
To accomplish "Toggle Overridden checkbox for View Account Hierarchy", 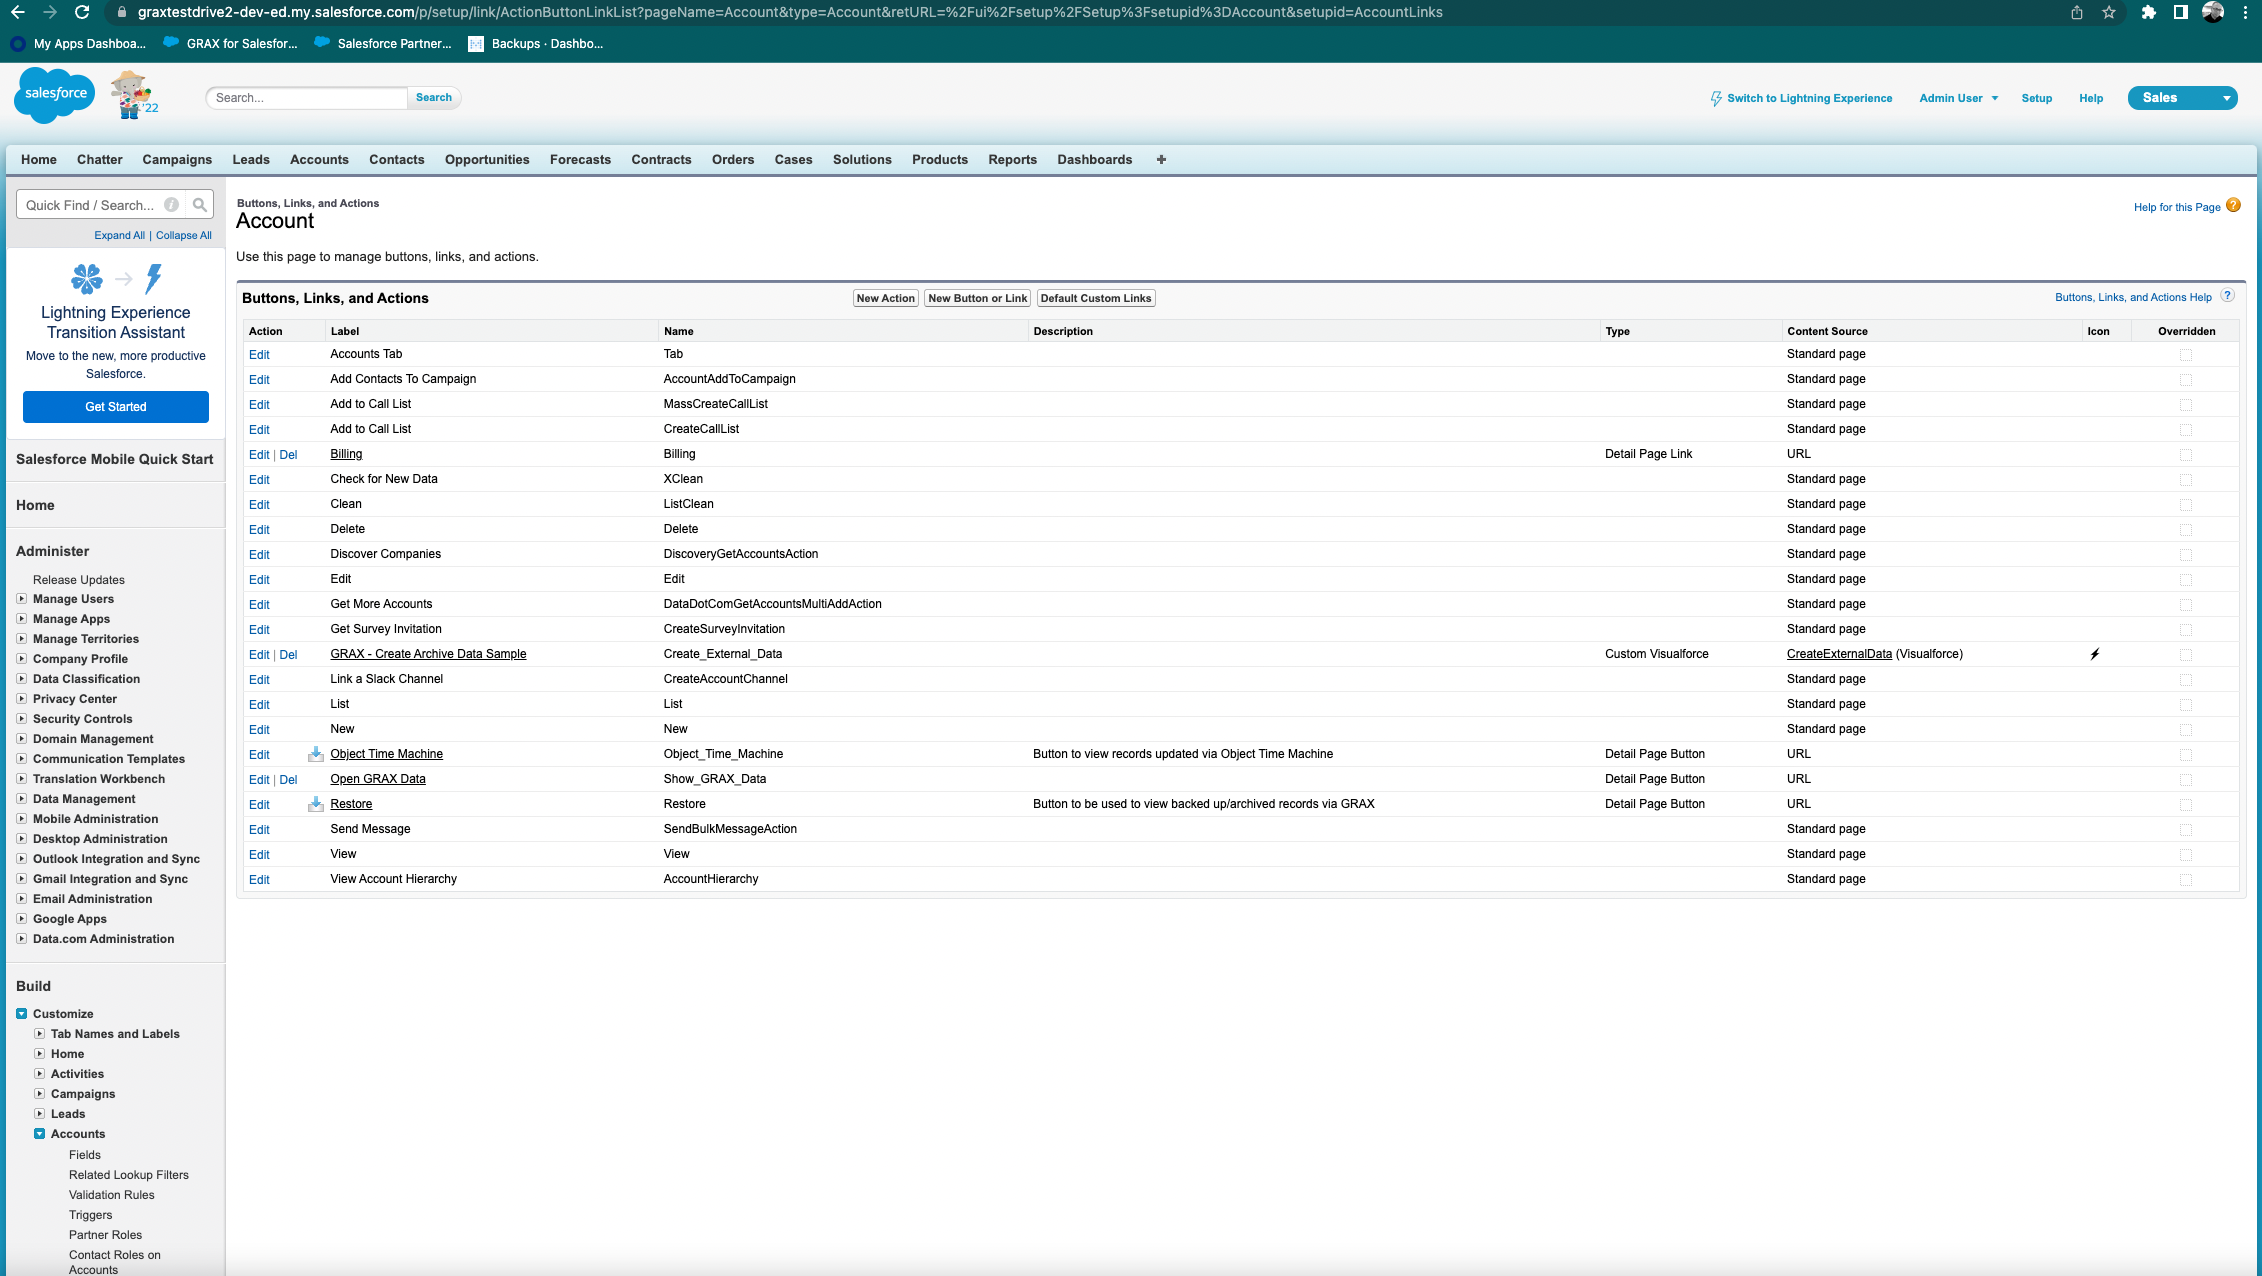I will pos(2186,880).
